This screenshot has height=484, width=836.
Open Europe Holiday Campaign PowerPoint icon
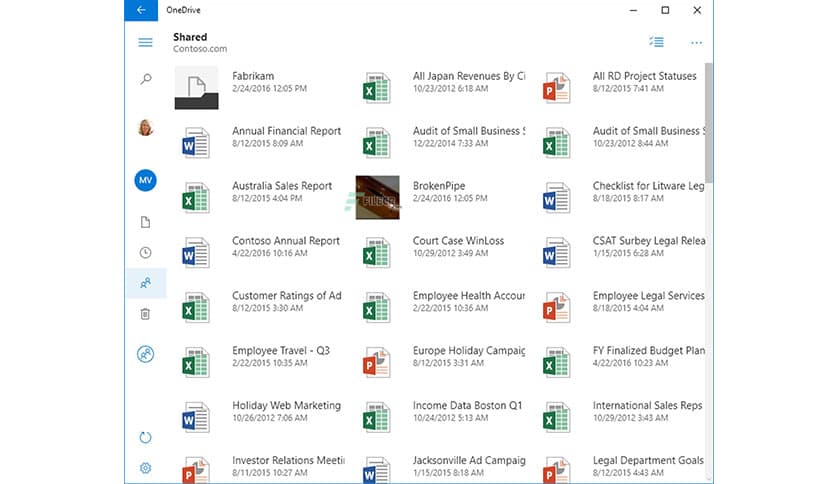click(376, 362)
